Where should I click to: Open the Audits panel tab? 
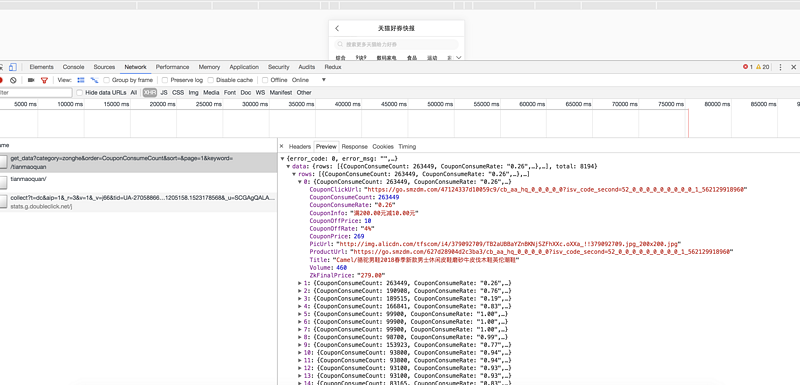click(307, 67)
